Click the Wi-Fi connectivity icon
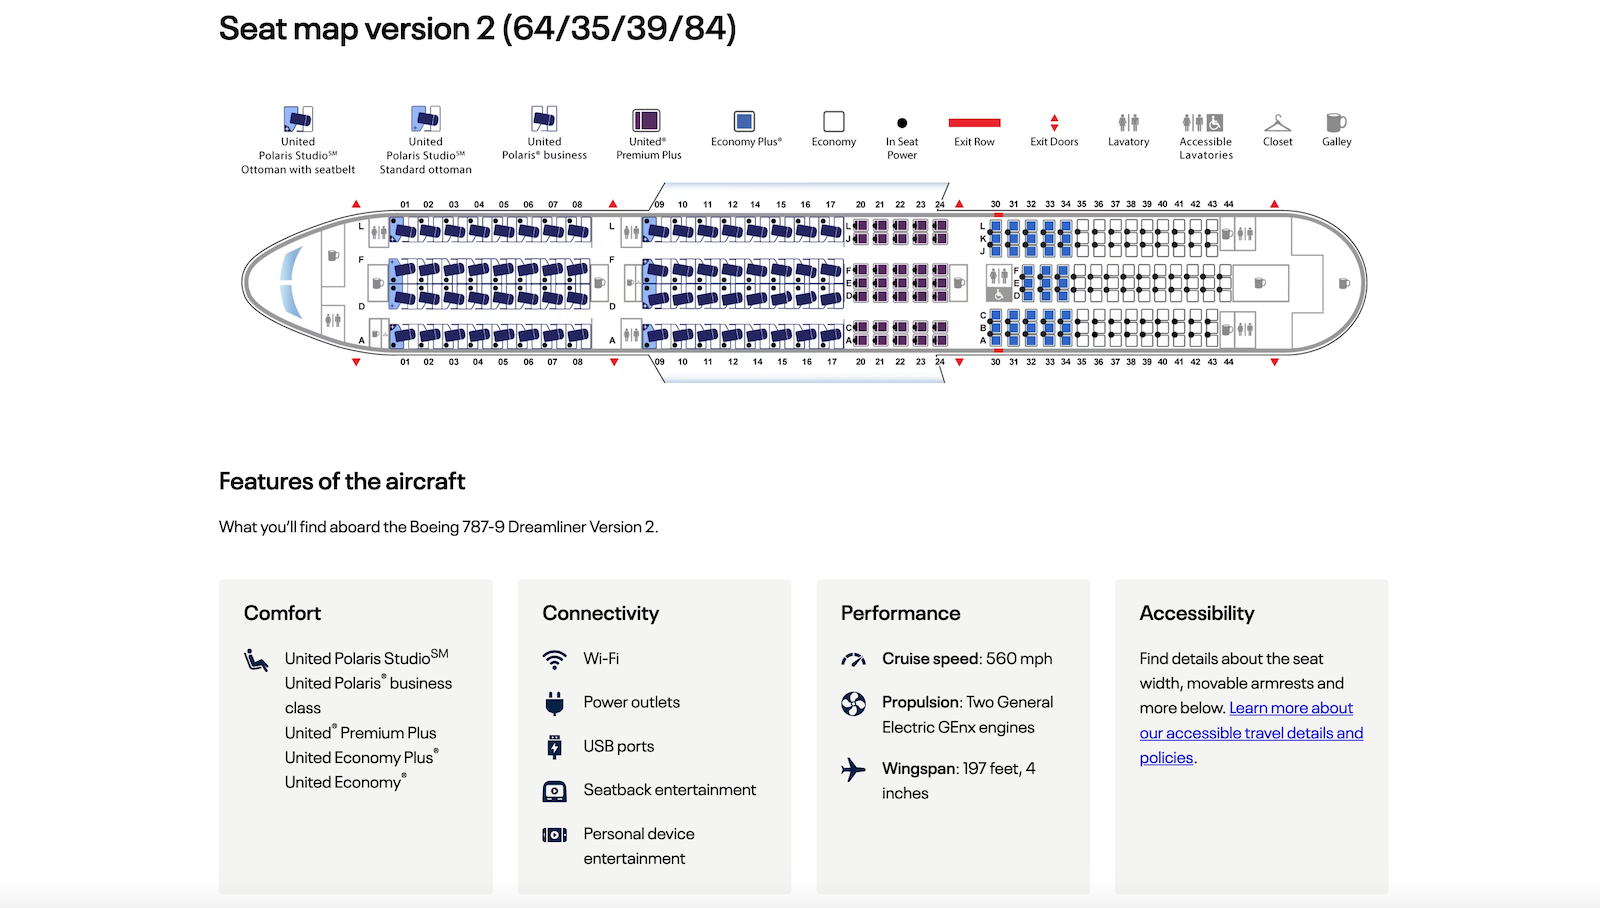This screenshot has width=1600, height=908. click(x=554, y=660)
